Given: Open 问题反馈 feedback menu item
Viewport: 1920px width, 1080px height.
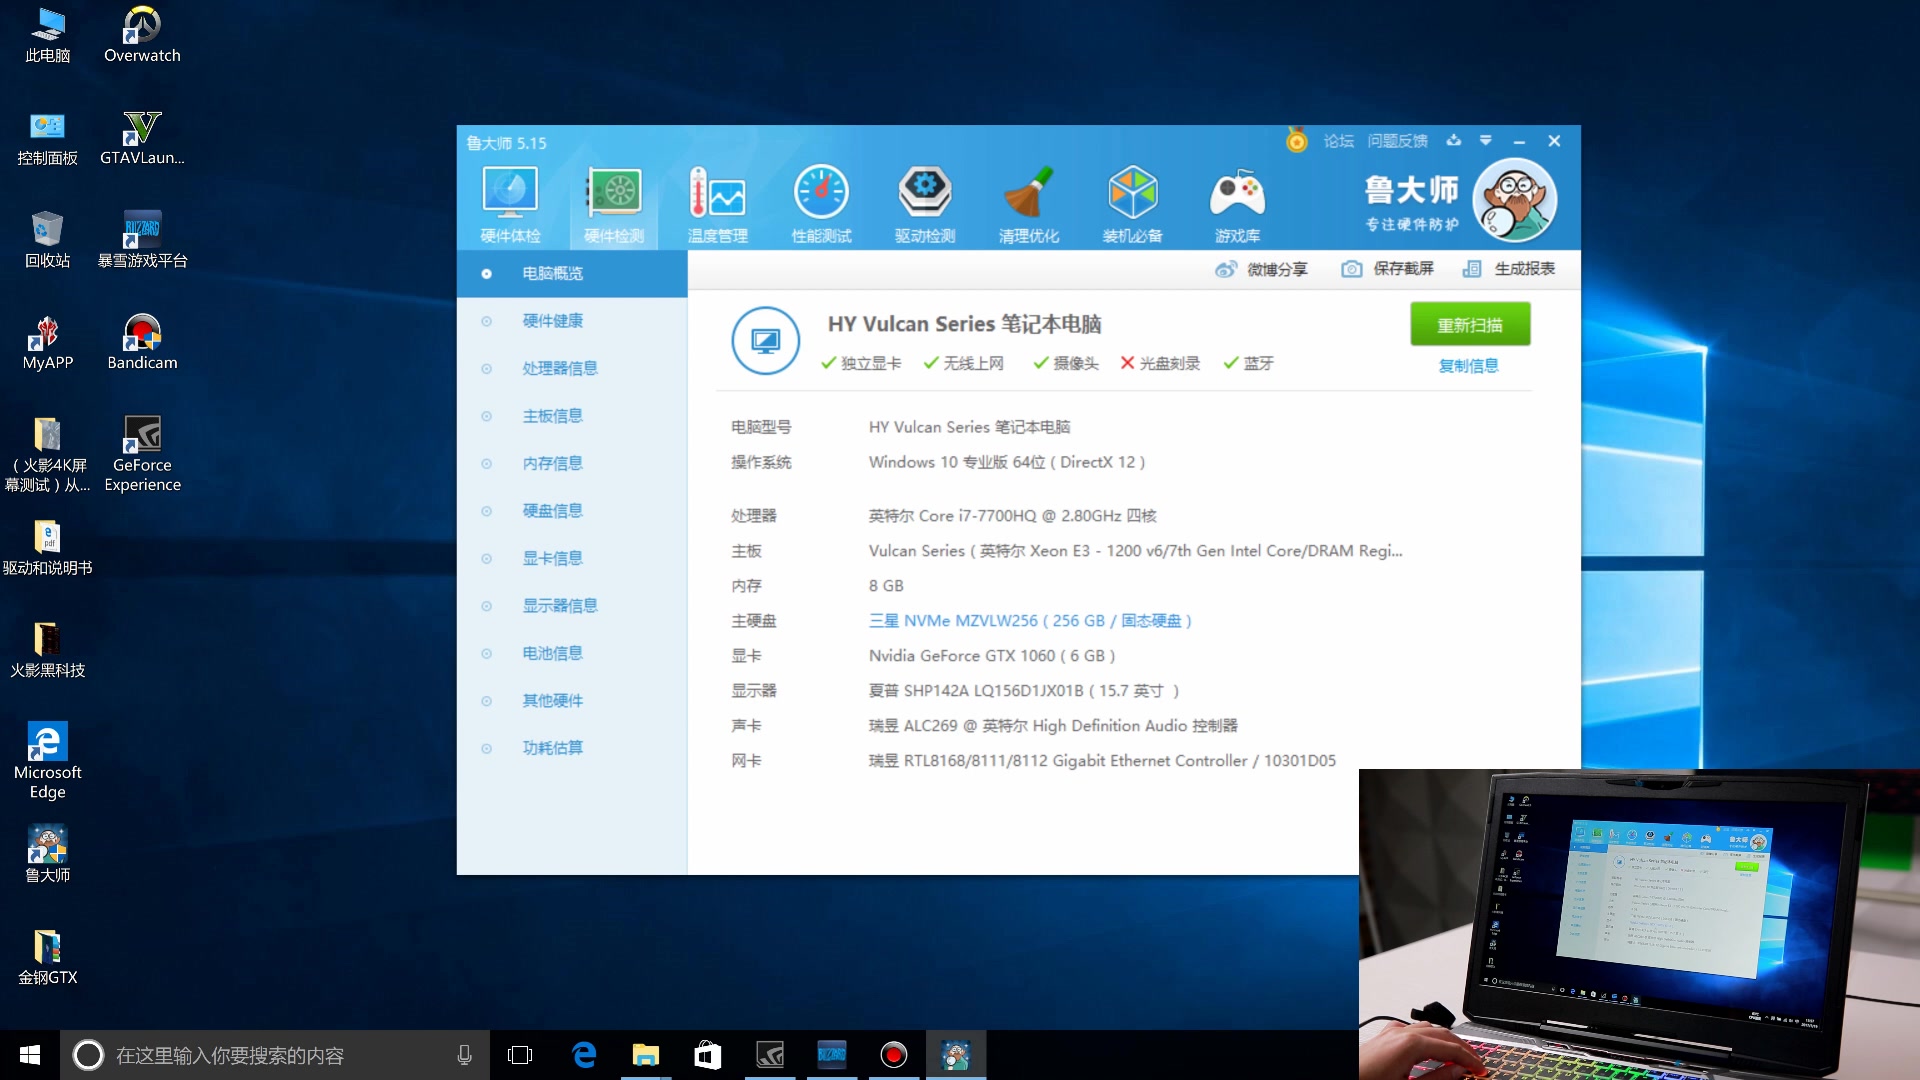Looking at the screenshot, I should pyautogui.click(x=1397, y=141).
